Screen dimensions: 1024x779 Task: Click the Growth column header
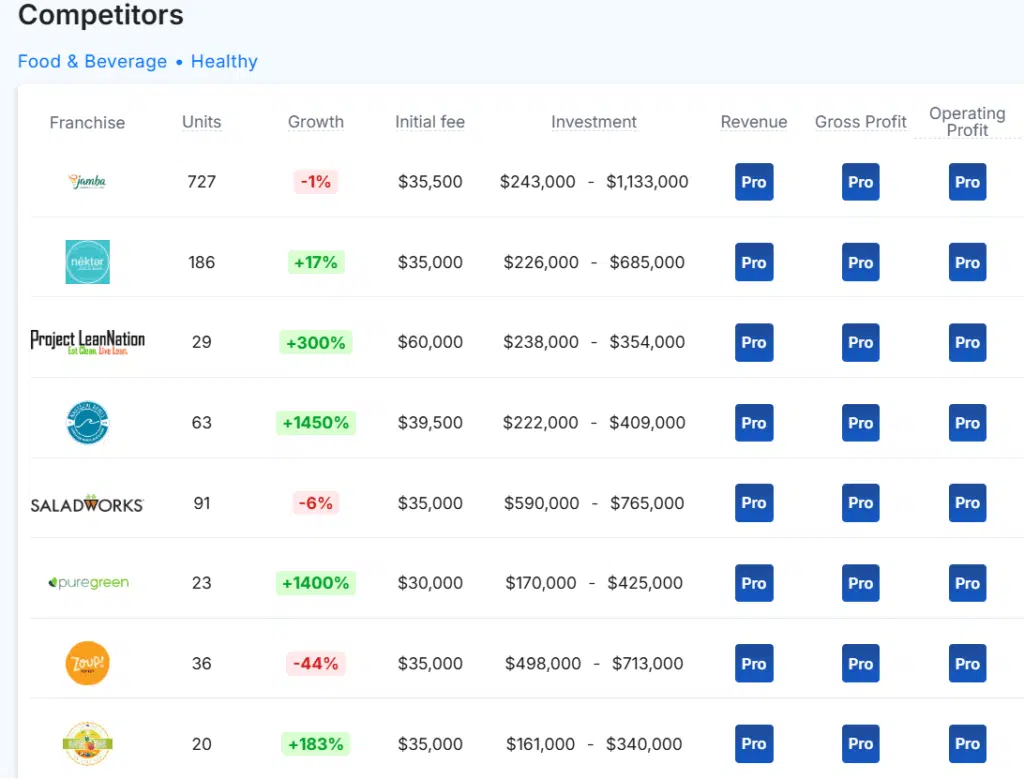pyautogui.click(x=315, y=122)
